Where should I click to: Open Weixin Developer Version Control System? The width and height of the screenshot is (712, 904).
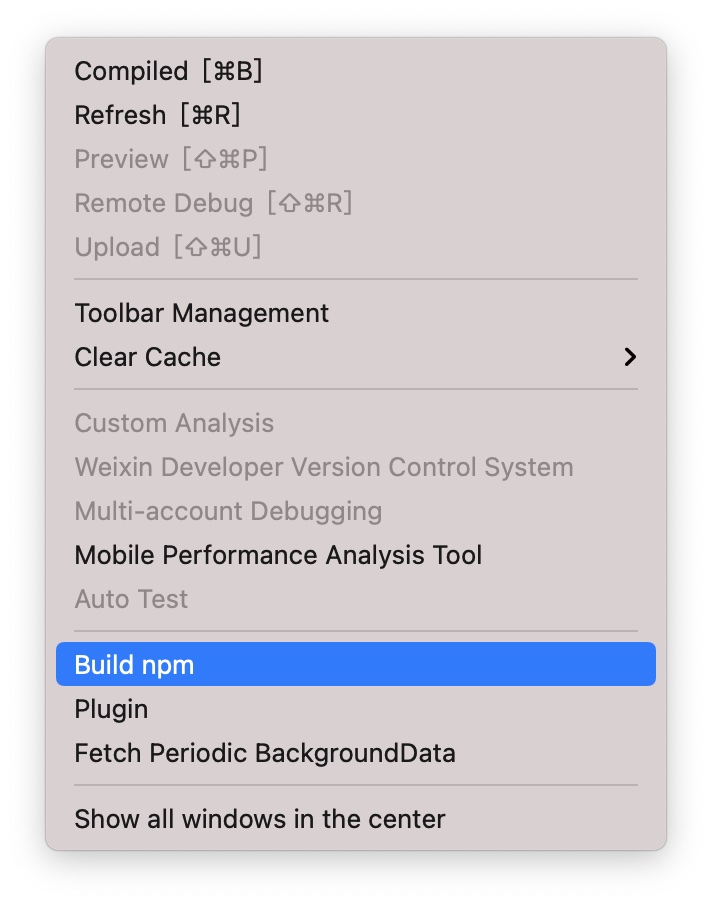[x=323, y=468]
